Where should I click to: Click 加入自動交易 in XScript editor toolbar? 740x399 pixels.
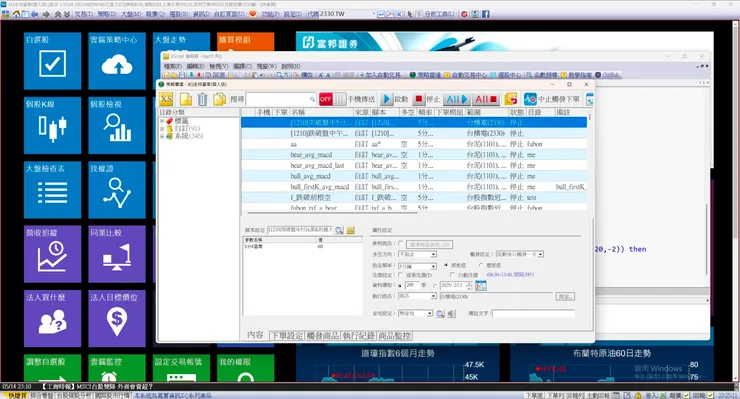tap(380, 75)
